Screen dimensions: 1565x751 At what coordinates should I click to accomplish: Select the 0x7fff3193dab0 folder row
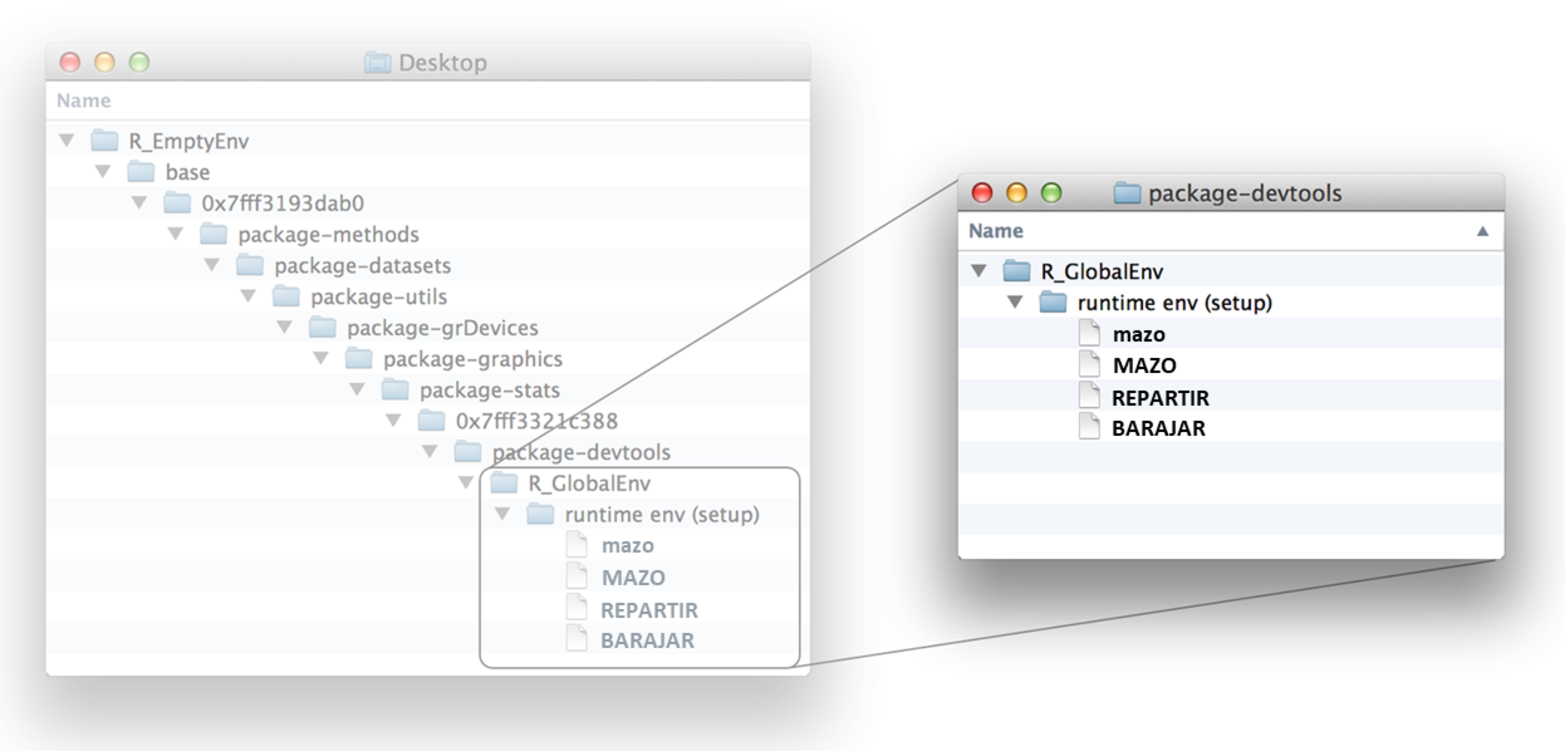282,204
